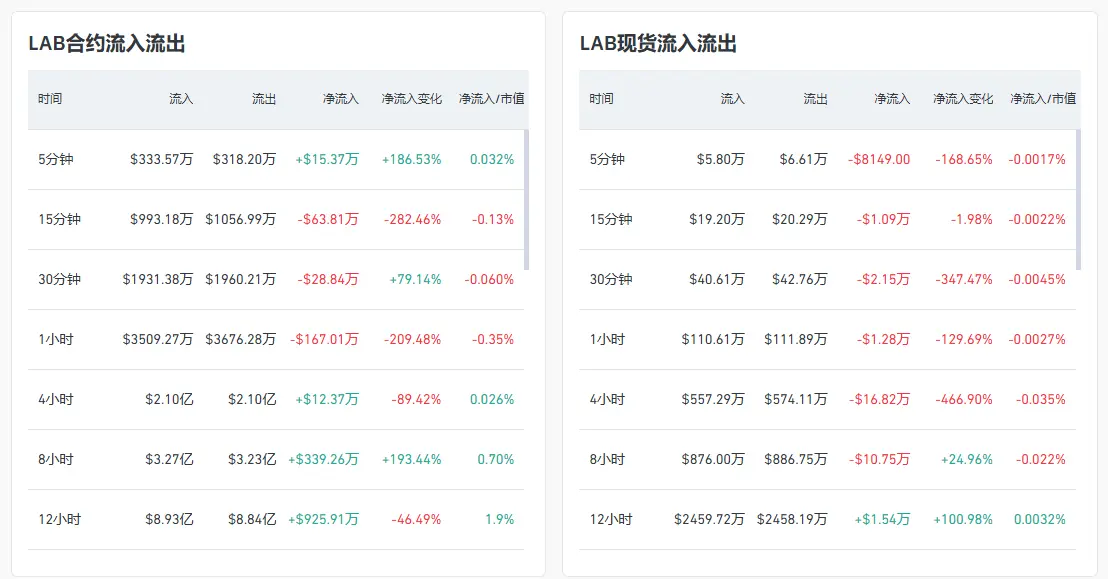This screenshot has width=1108, height=579.
Task: Click ratio value -0.0022%
Action: pos(1037,219)
